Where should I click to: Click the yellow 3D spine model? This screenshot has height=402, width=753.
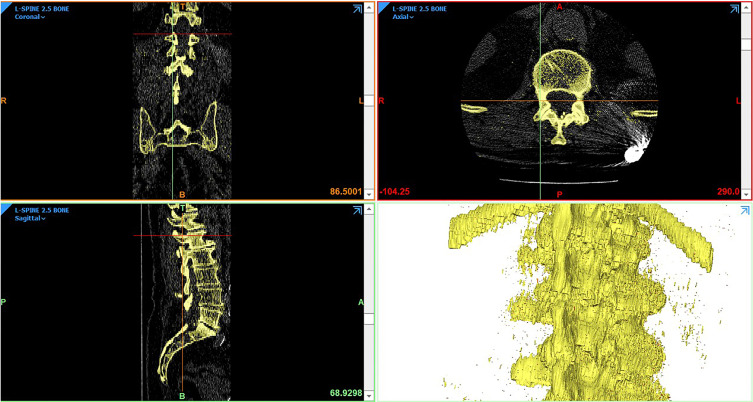click(x=581, y=303)
